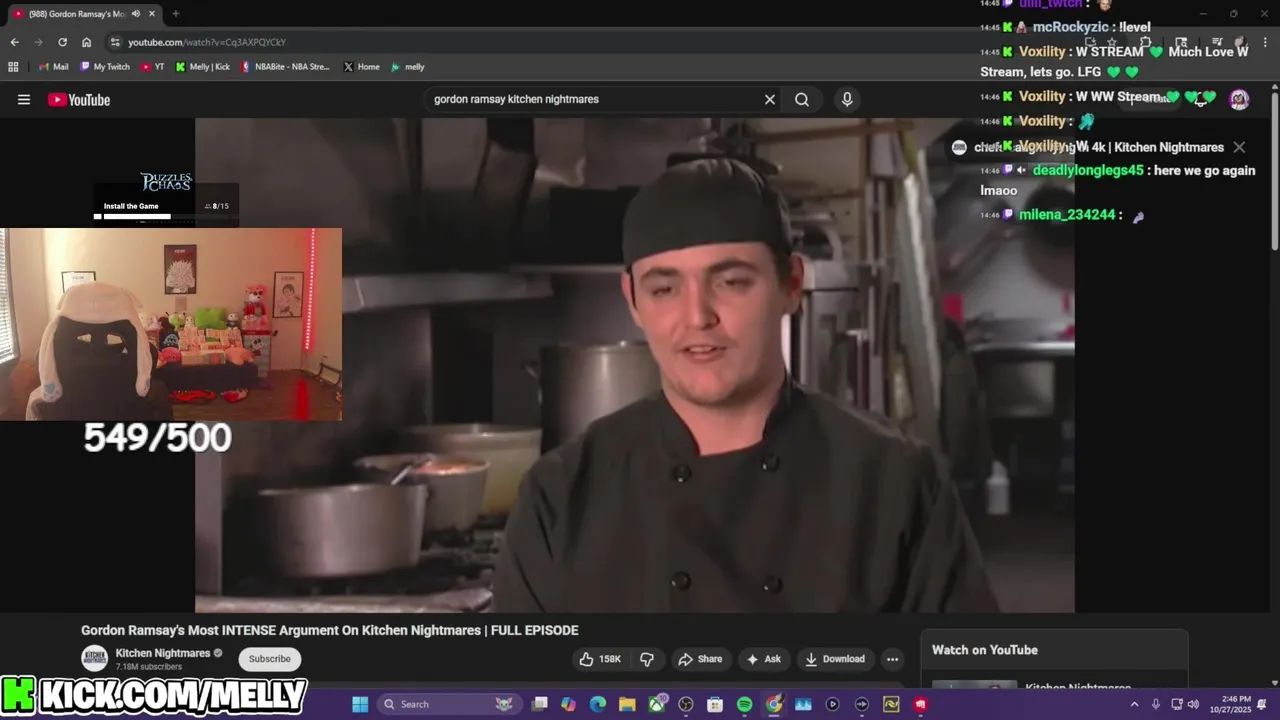Click the page vertical scrollbar
The width and height of the screenshot is (1280, 720).
coord(1275,170)
